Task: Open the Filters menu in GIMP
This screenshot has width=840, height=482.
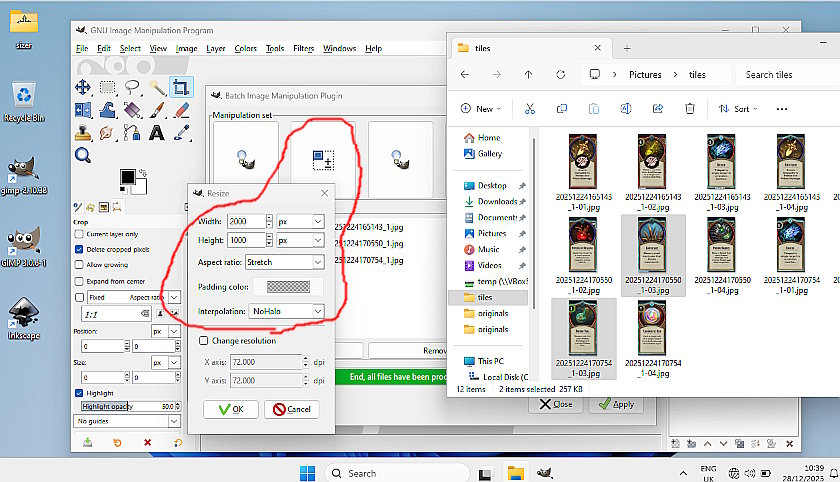Action: 303,48
